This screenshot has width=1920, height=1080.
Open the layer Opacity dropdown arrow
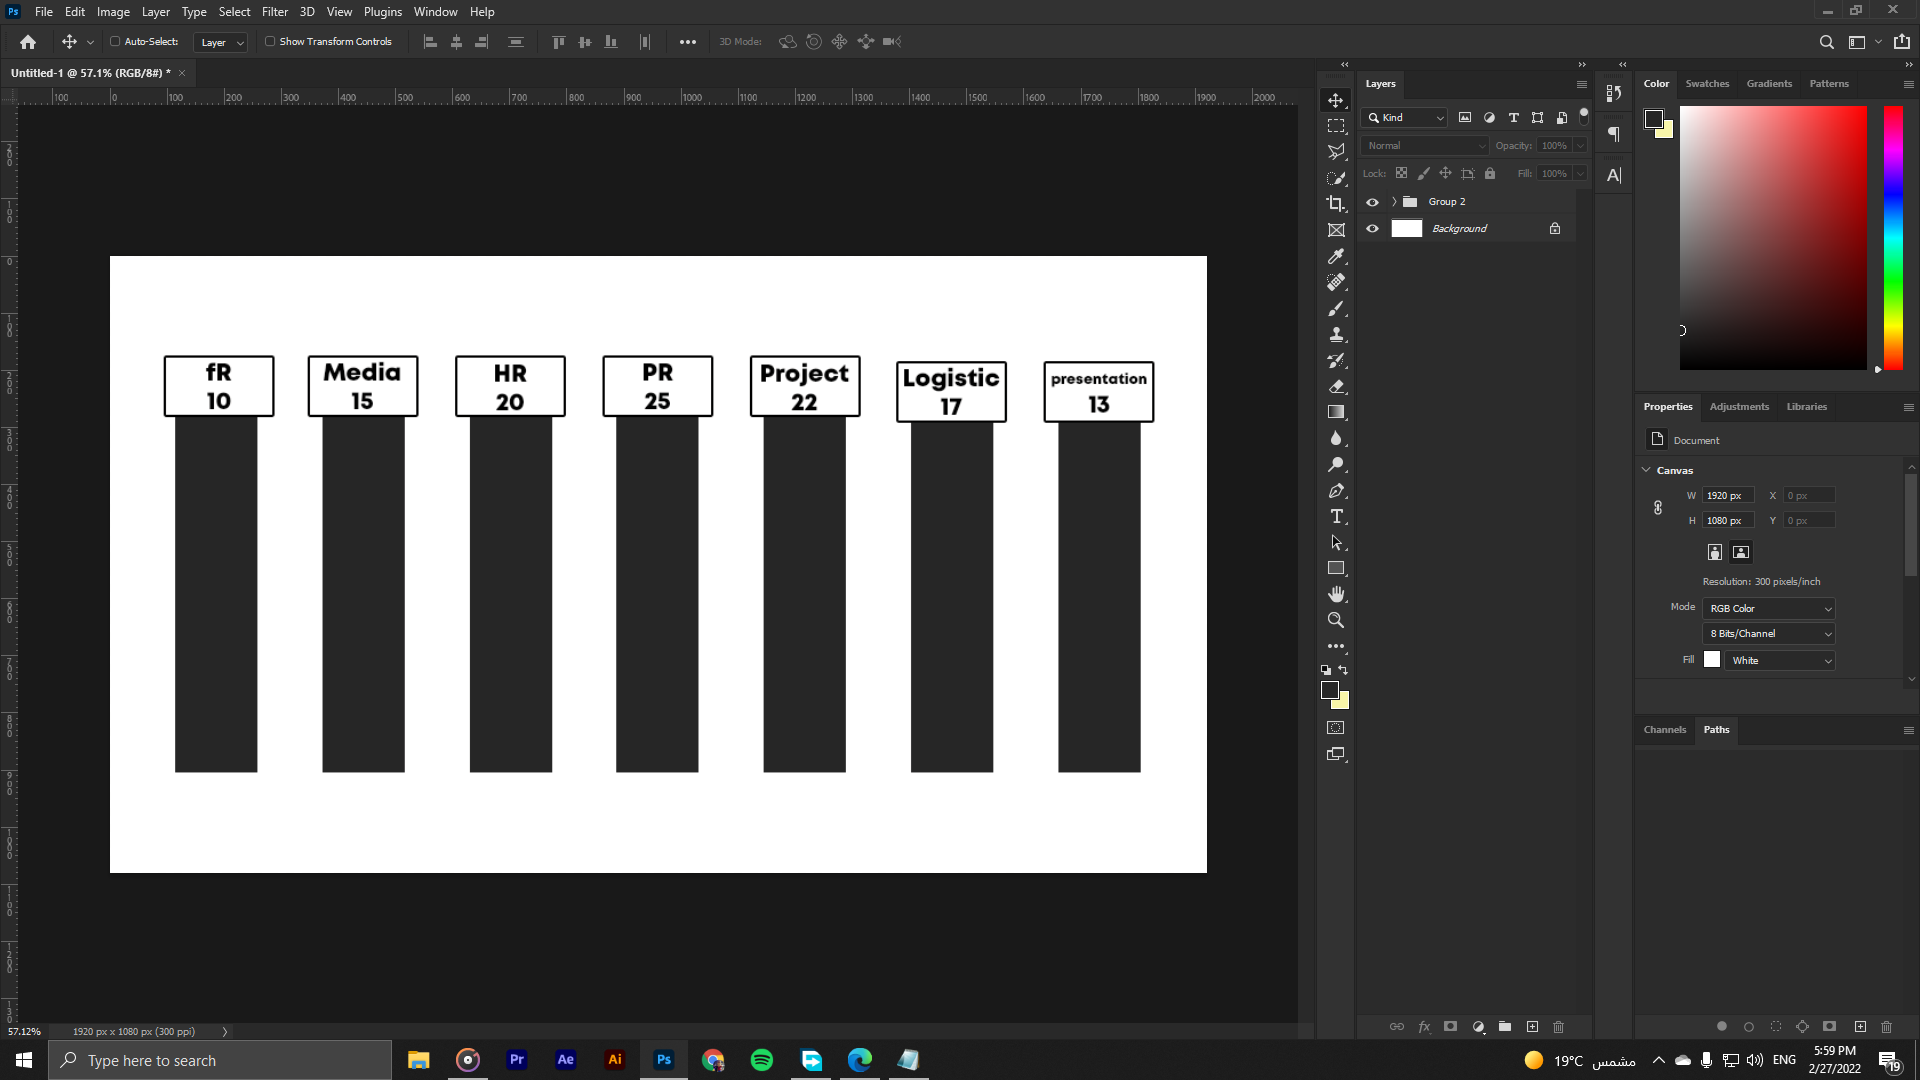click(x=1581, y=146)
